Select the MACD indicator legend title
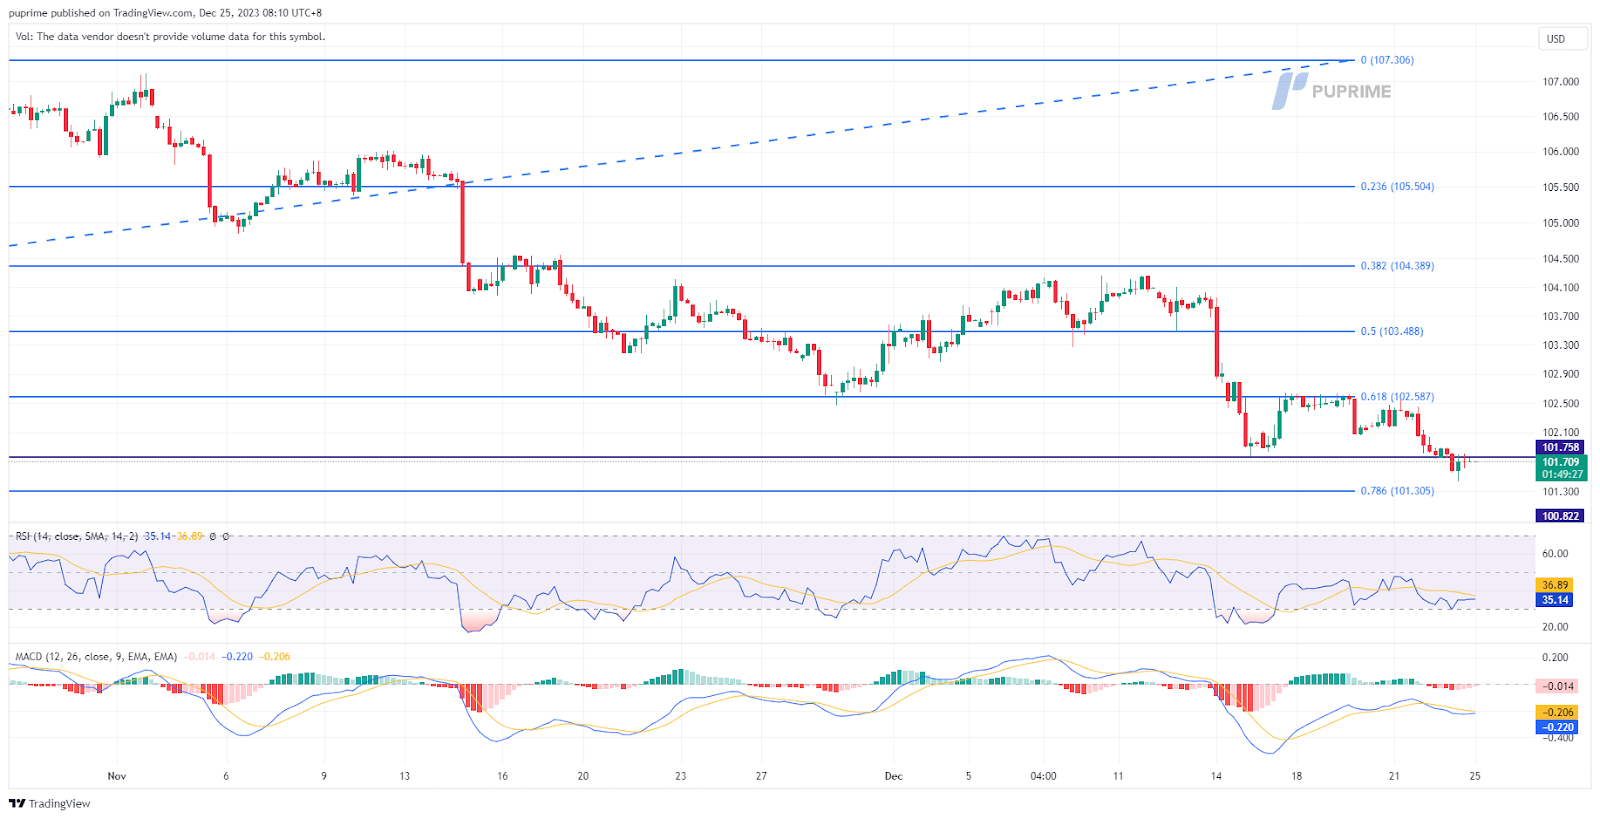The width and height of the screenshot is (1600, 819). tap(96, 656)
